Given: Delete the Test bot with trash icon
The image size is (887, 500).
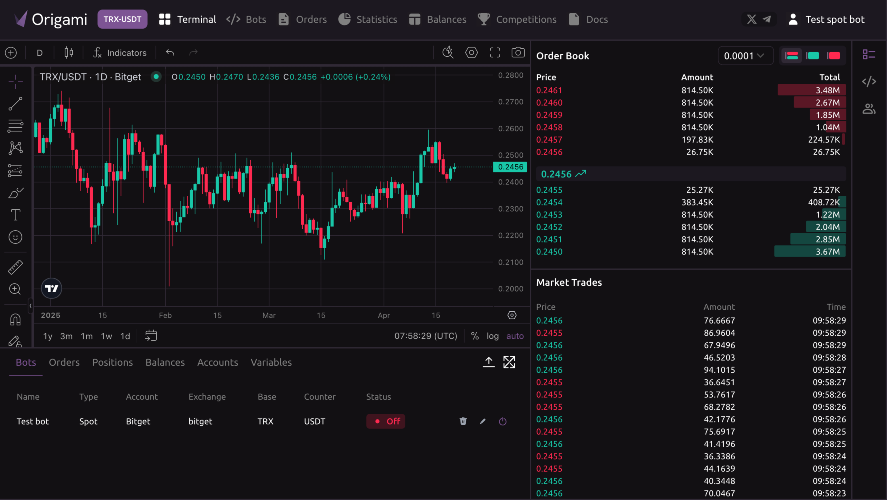Looking at the screenshot, I should (463, 421).
